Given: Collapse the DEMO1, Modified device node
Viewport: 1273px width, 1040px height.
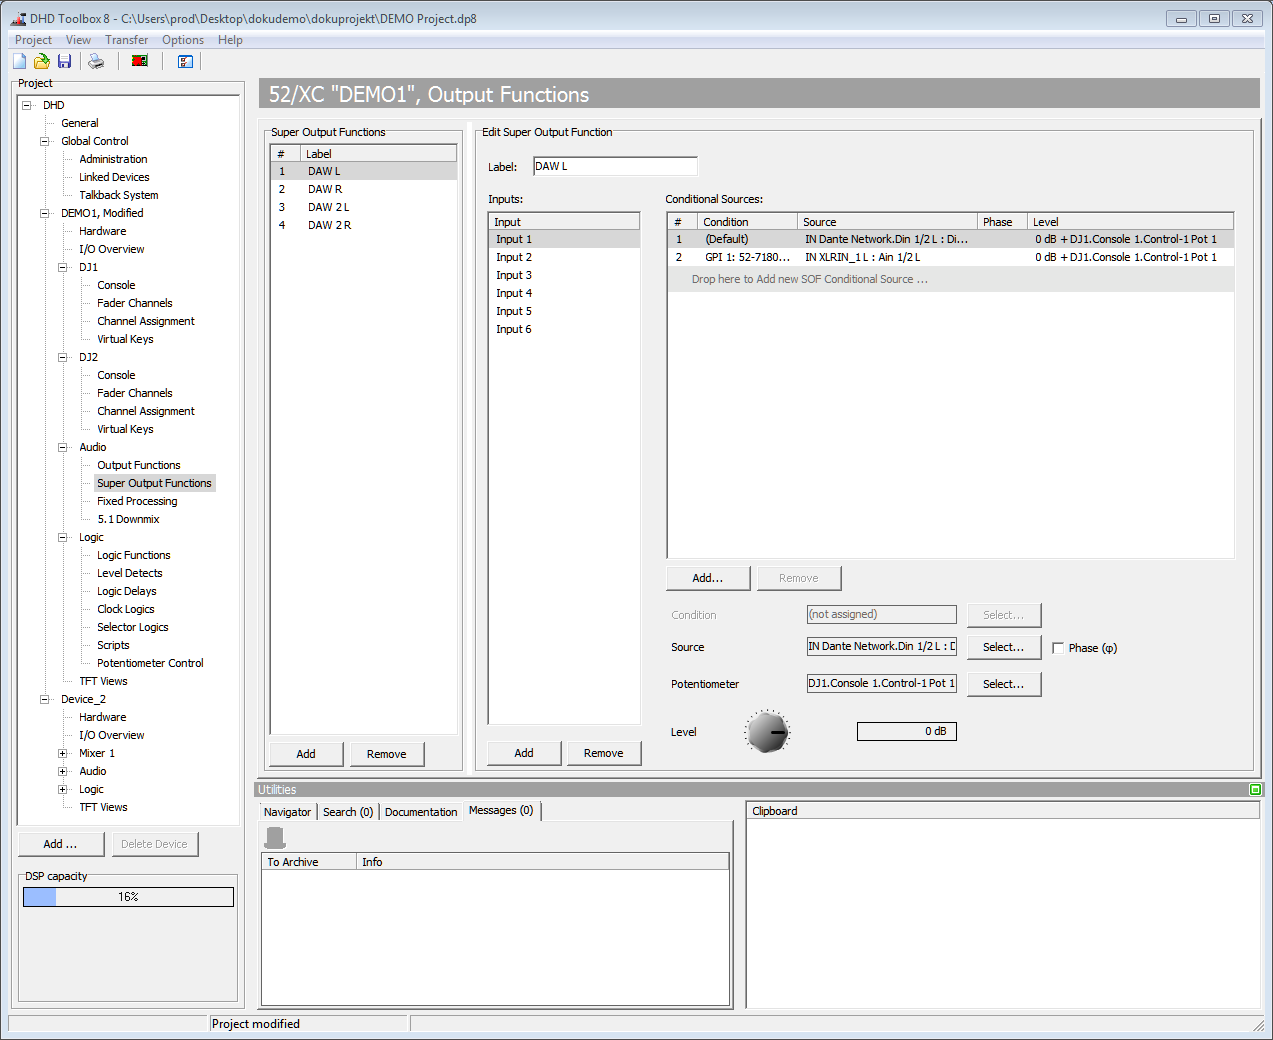Looking at the screenshot, I should click(44, 213).
